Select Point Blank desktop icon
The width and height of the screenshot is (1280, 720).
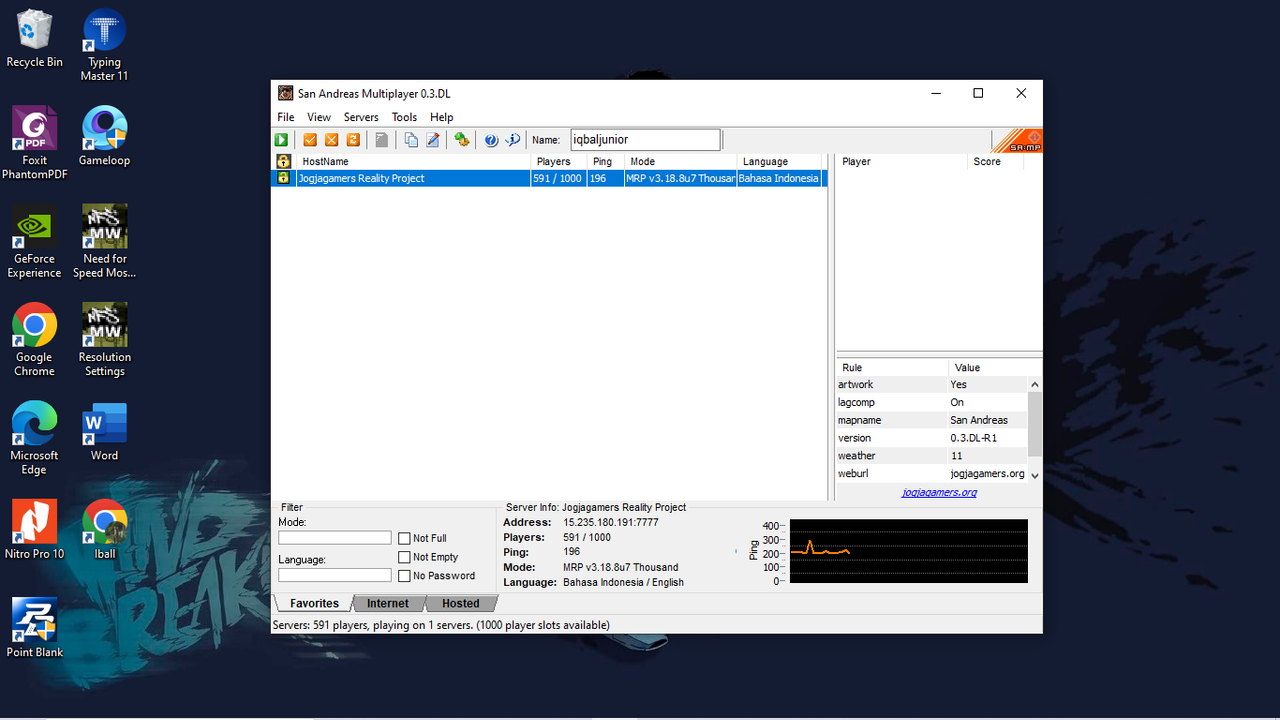(34, 627)
